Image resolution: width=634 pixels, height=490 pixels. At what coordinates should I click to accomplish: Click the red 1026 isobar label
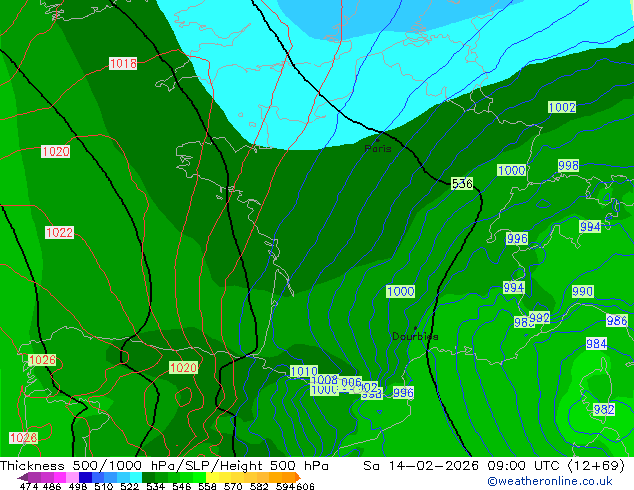pos(42,360)
